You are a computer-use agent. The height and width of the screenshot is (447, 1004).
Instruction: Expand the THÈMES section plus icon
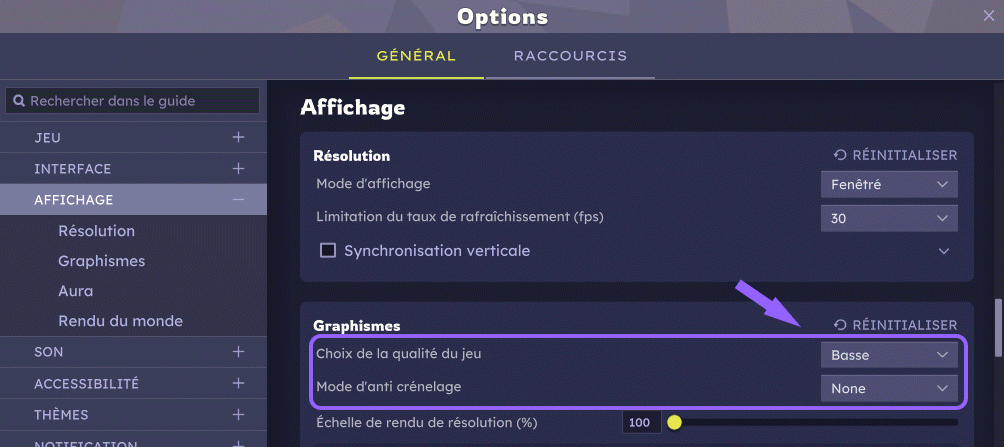pos(238,414)
